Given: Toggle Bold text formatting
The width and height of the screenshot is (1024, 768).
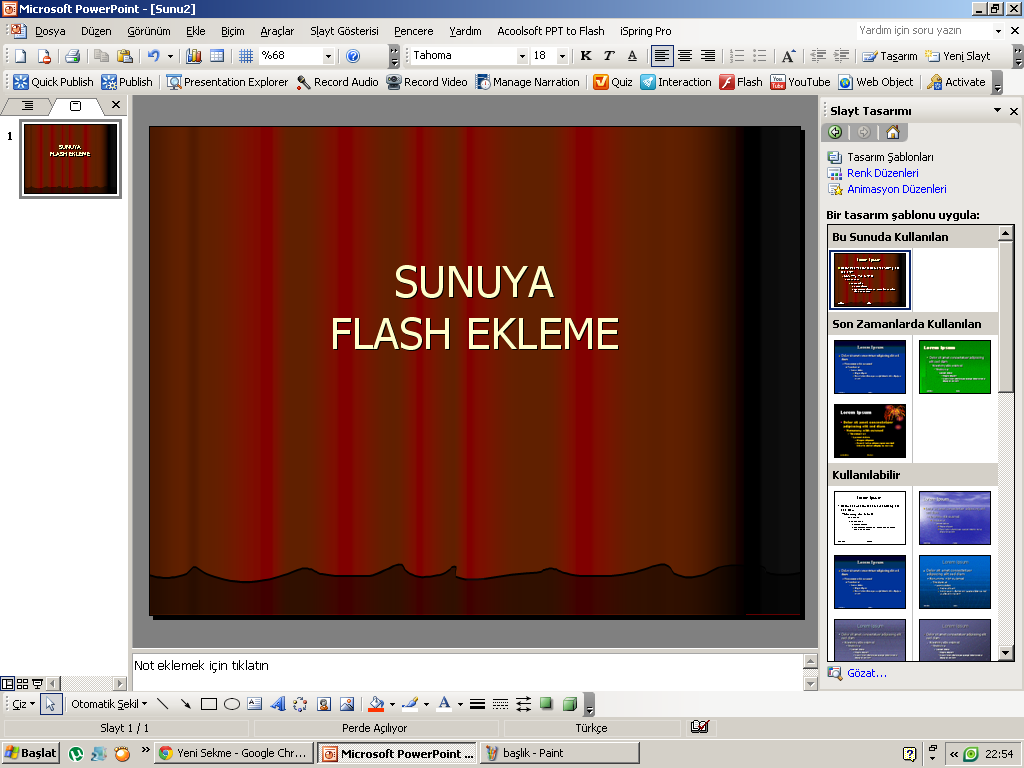Looking at the screenshot, I should 586,56.
